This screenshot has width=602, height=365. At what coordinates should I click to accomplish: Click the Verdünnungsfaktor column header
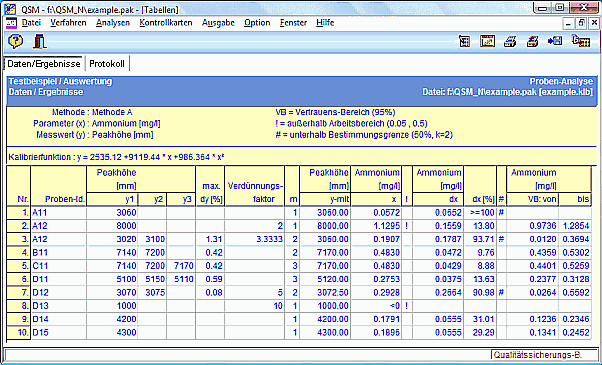click(x=255, y=186)
